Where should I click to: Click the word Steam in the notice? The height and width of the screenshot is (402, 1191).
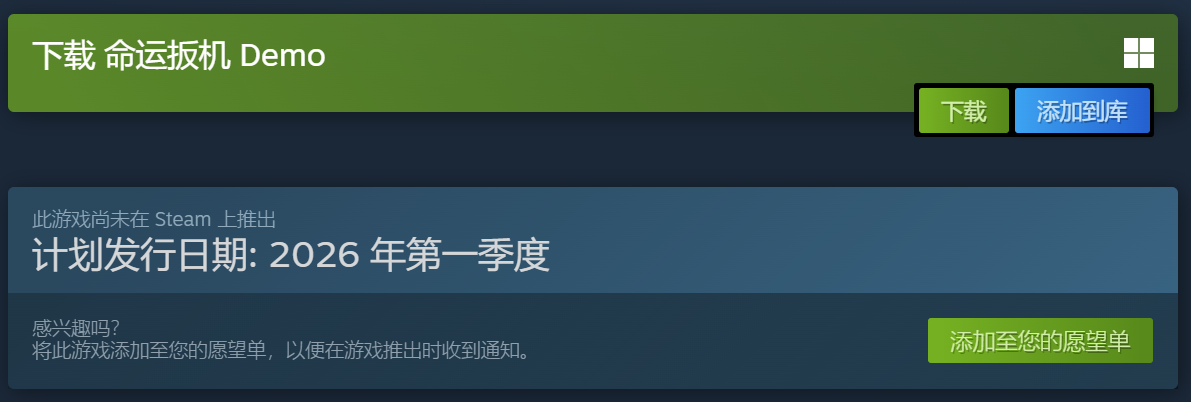[x=182, y=220]
